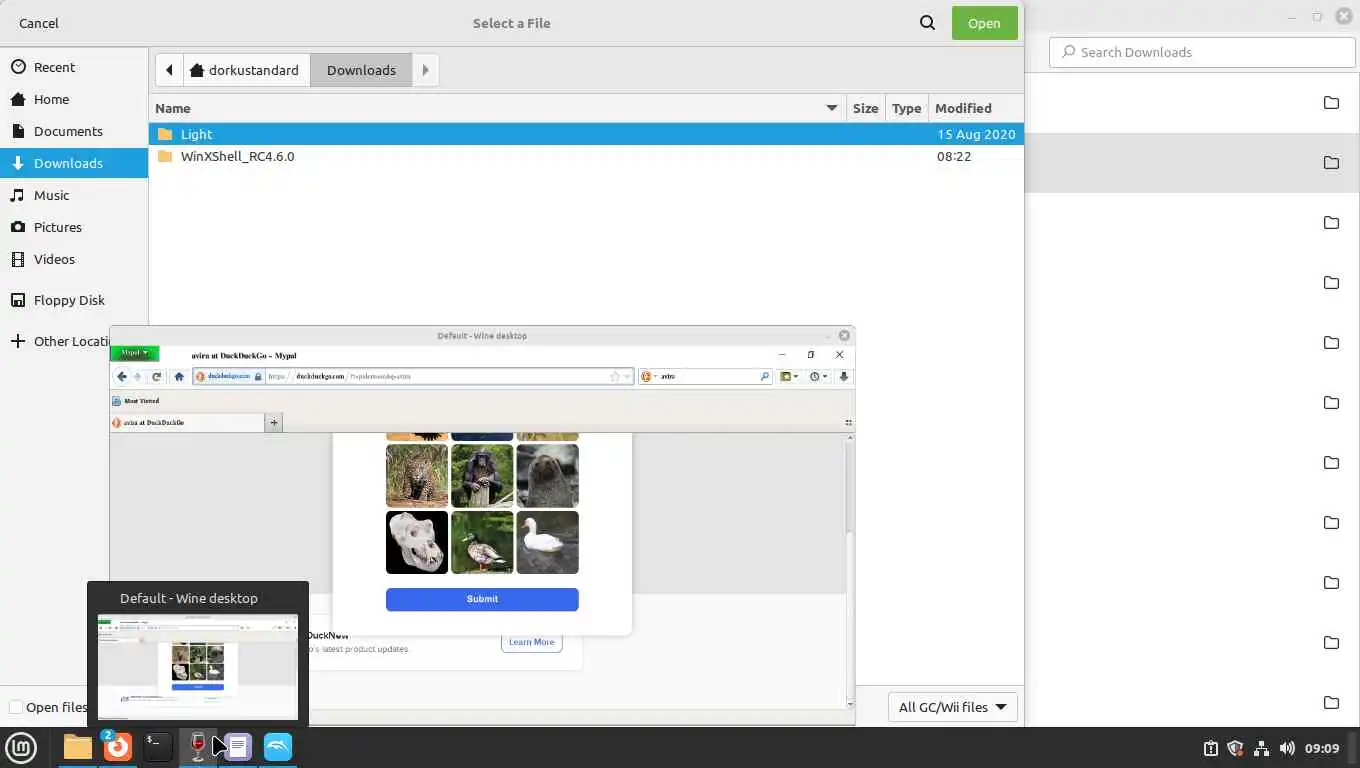1360x768 pixels.
Task: Select the jaguar captcha image
Action: tap(417, 476)
